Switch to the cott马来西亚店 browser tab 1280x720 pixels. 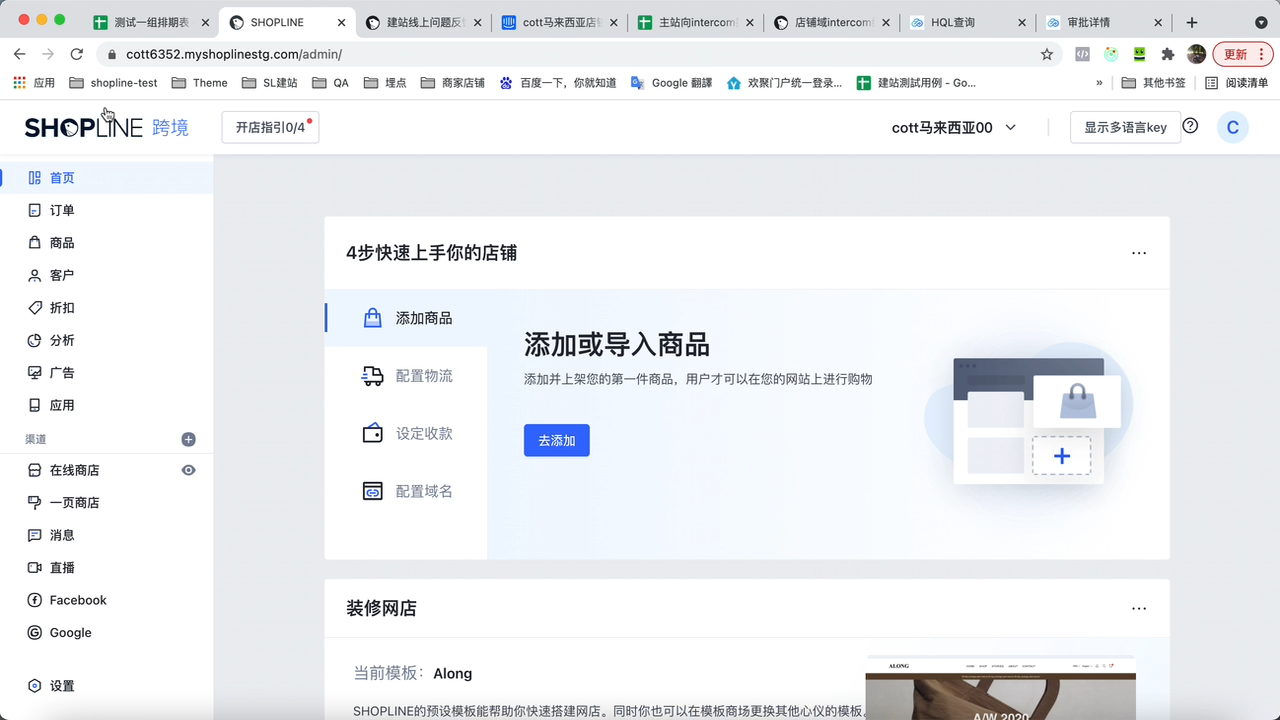tap(558, 22)
